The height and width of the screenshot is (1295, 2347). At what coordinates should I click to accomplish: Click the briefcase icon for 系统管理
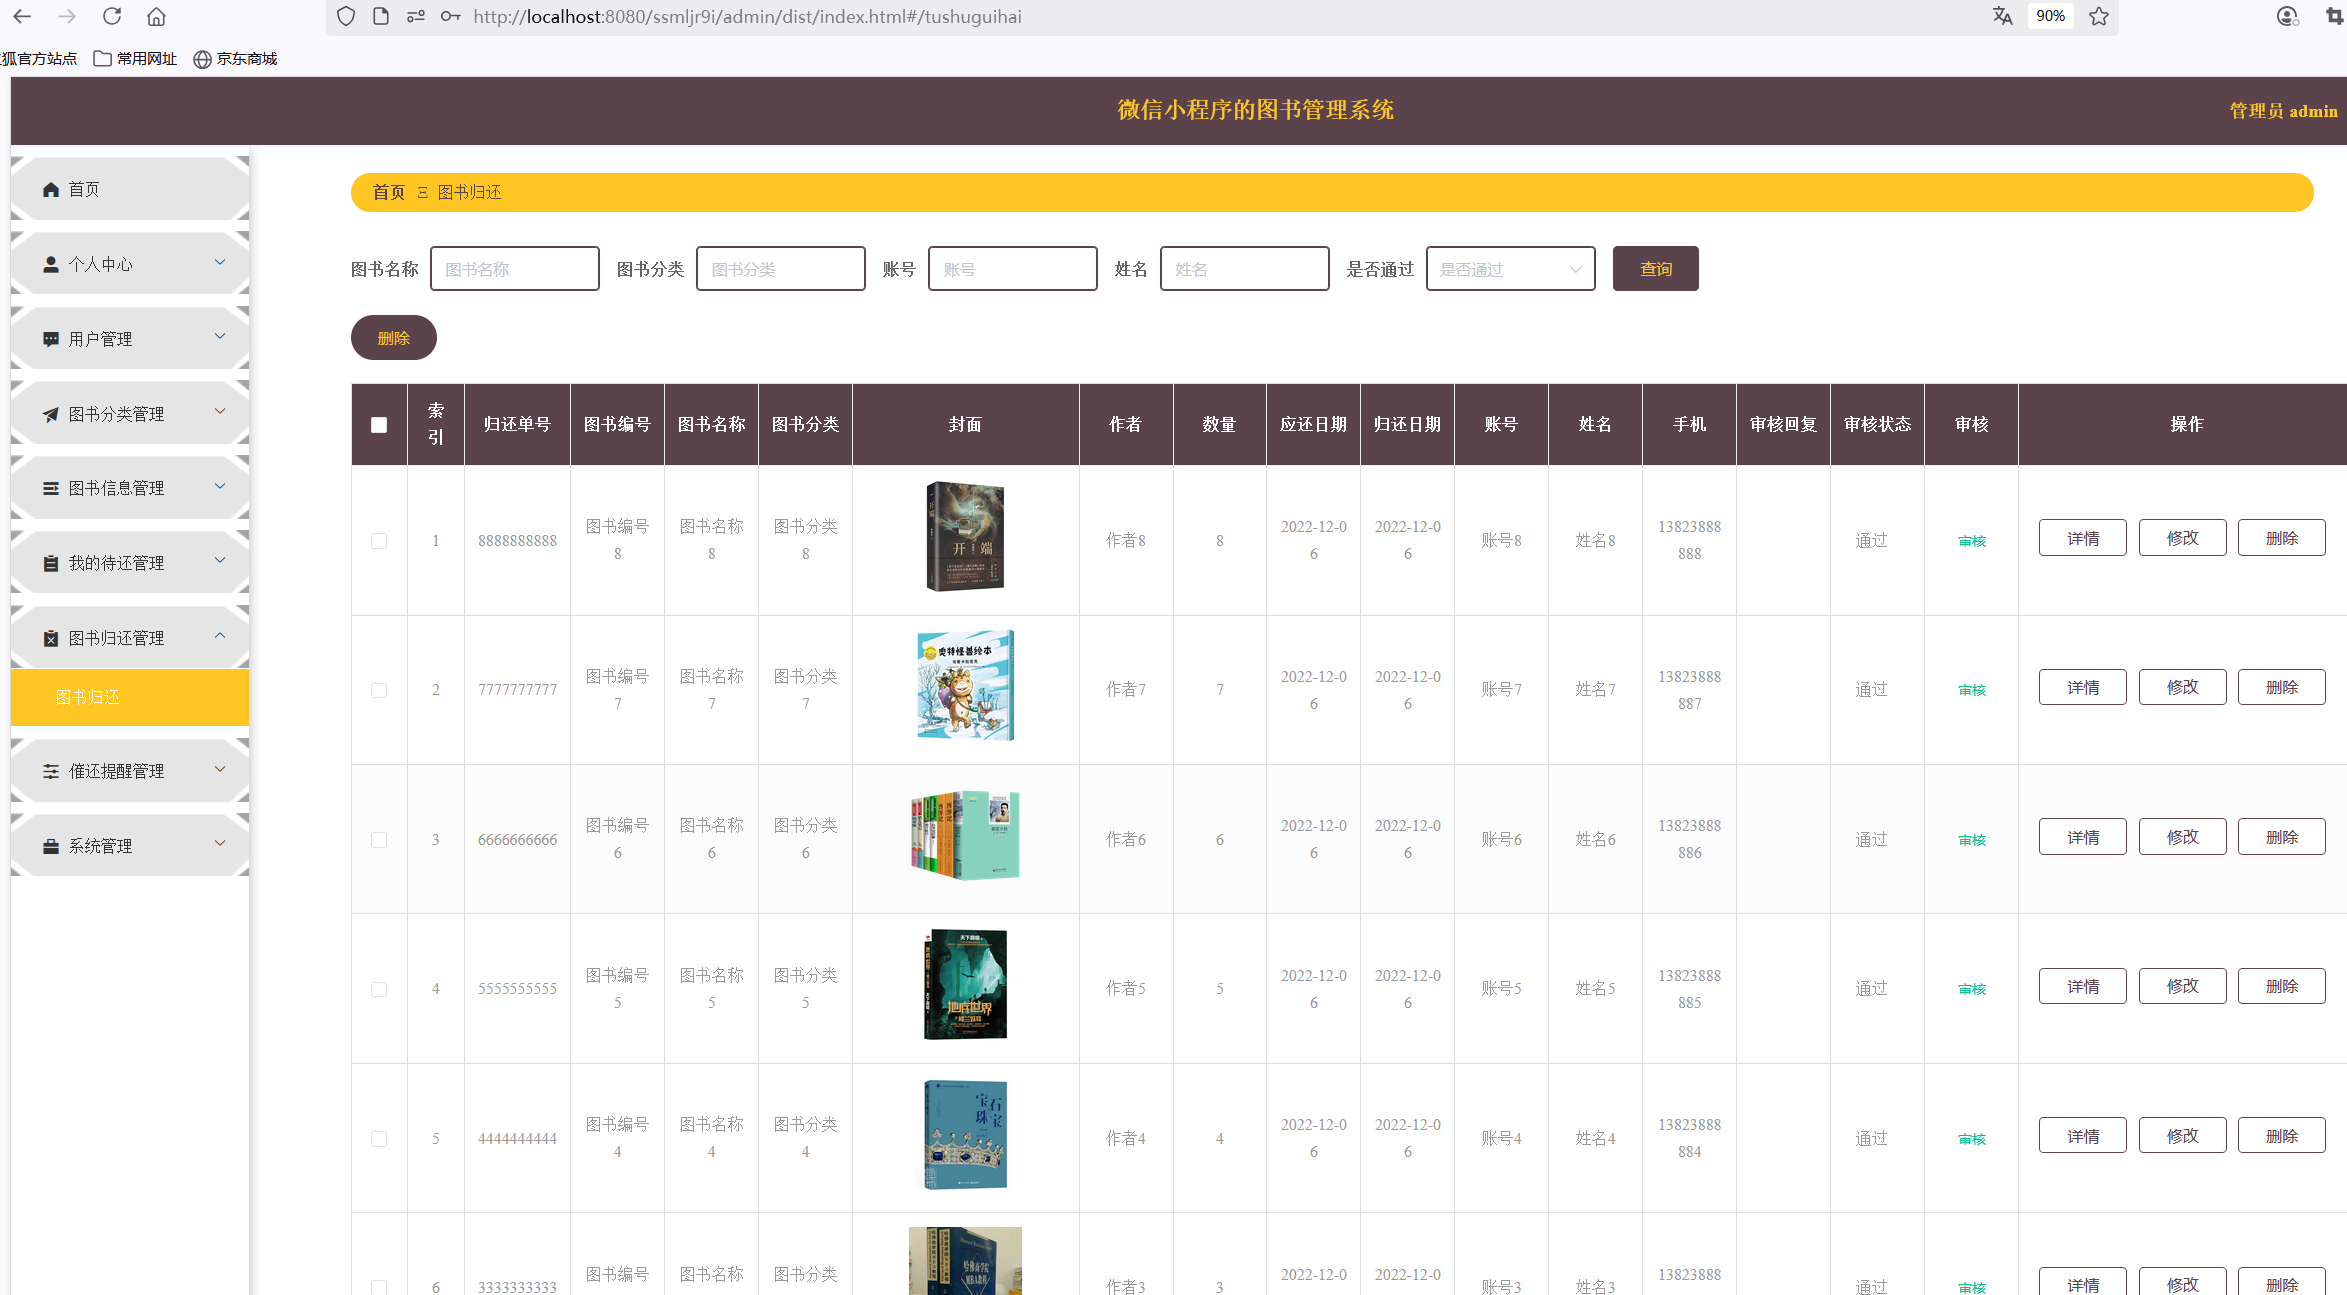click(x=51, y=846)
